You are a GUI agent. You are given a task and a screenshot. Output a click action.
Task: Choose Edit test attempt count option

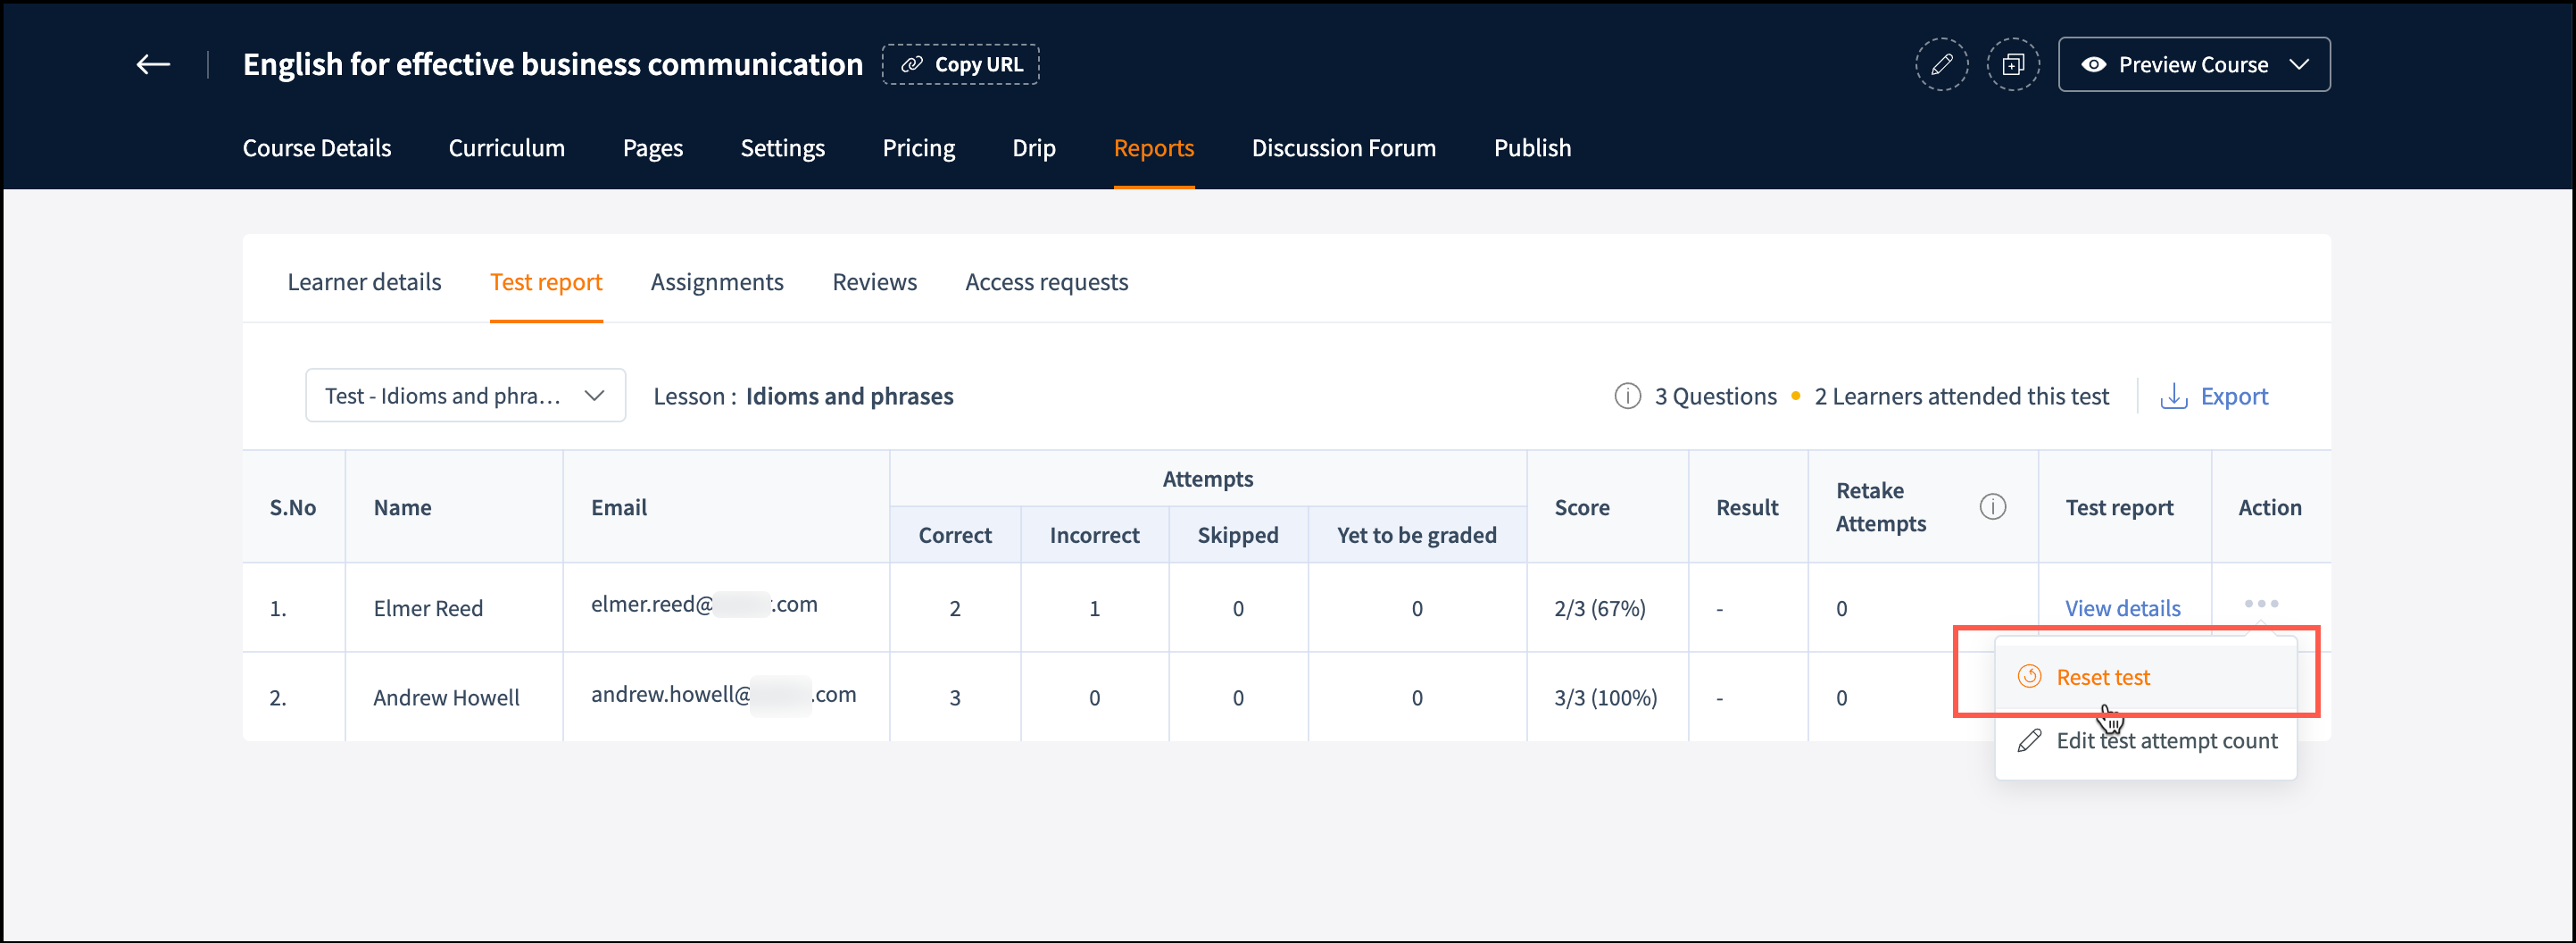click(x=2165, y=741)
